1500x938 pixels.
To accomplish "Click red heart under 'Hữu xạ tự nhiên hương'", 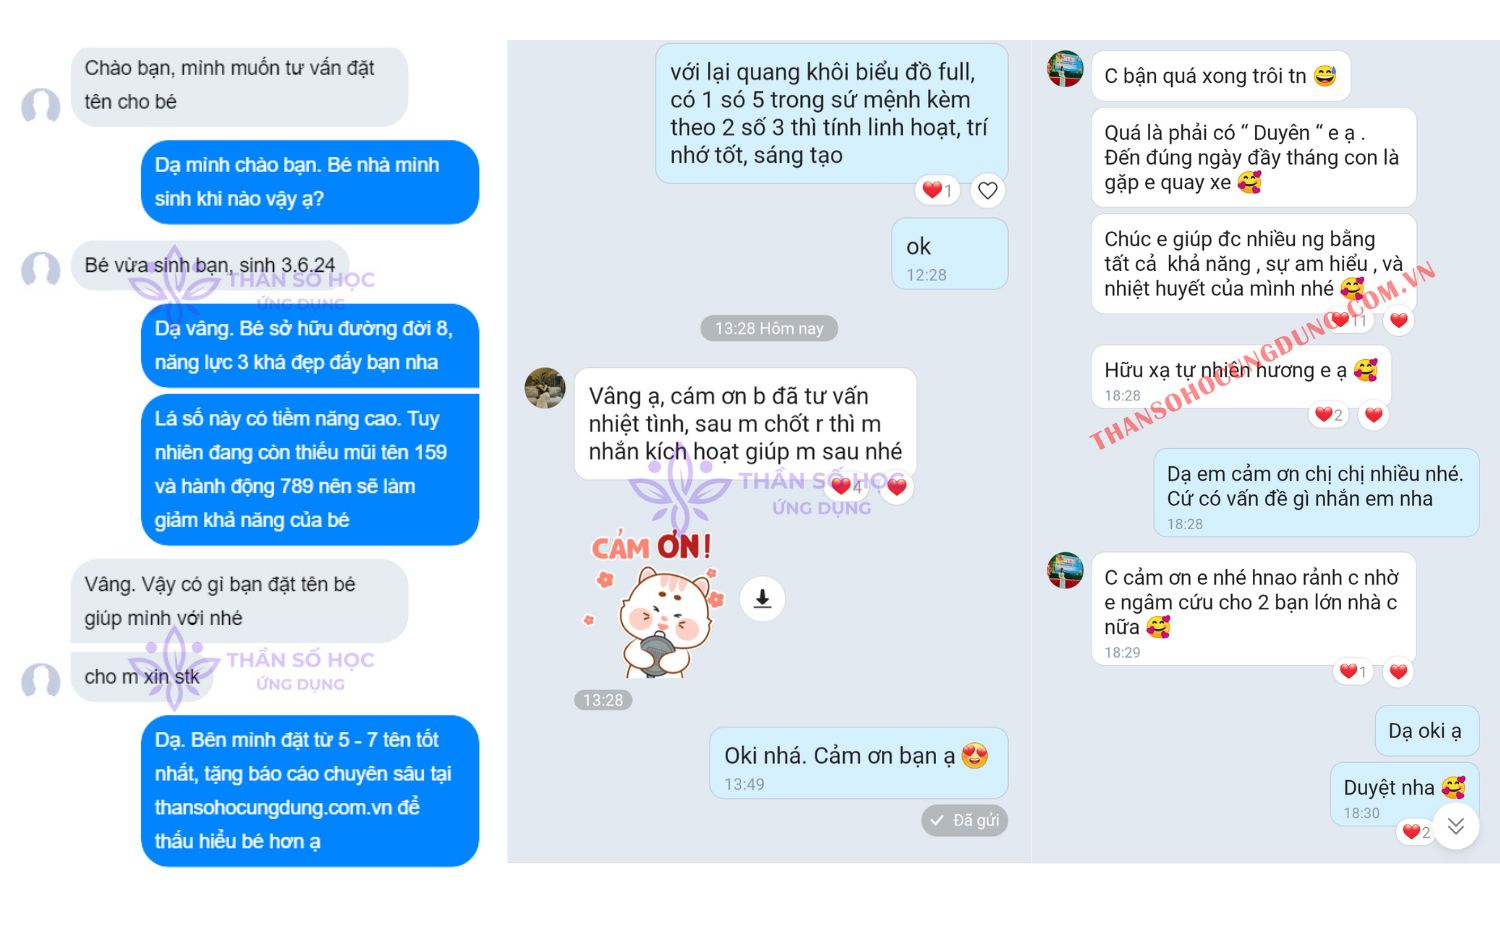I will point(1374,415).
